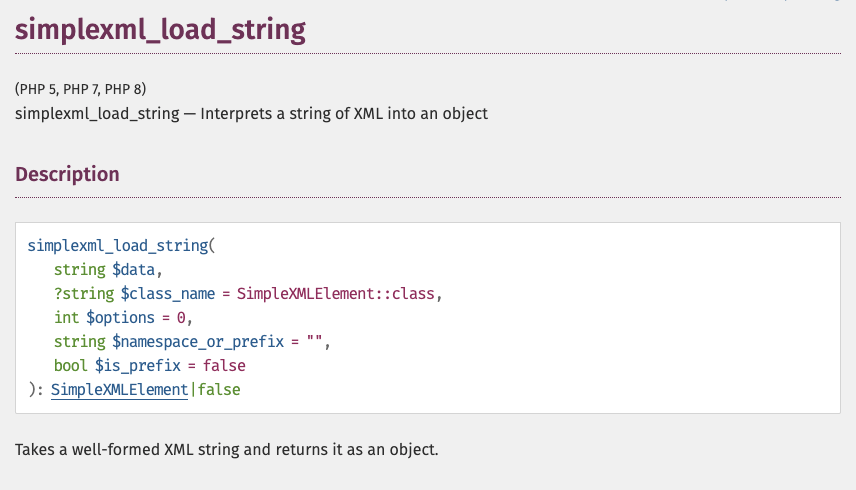Click the 'Takes a well-formed XML string' paragraph
The width and height of the screenshot is (856, 490).
click(x=227, y=449)
